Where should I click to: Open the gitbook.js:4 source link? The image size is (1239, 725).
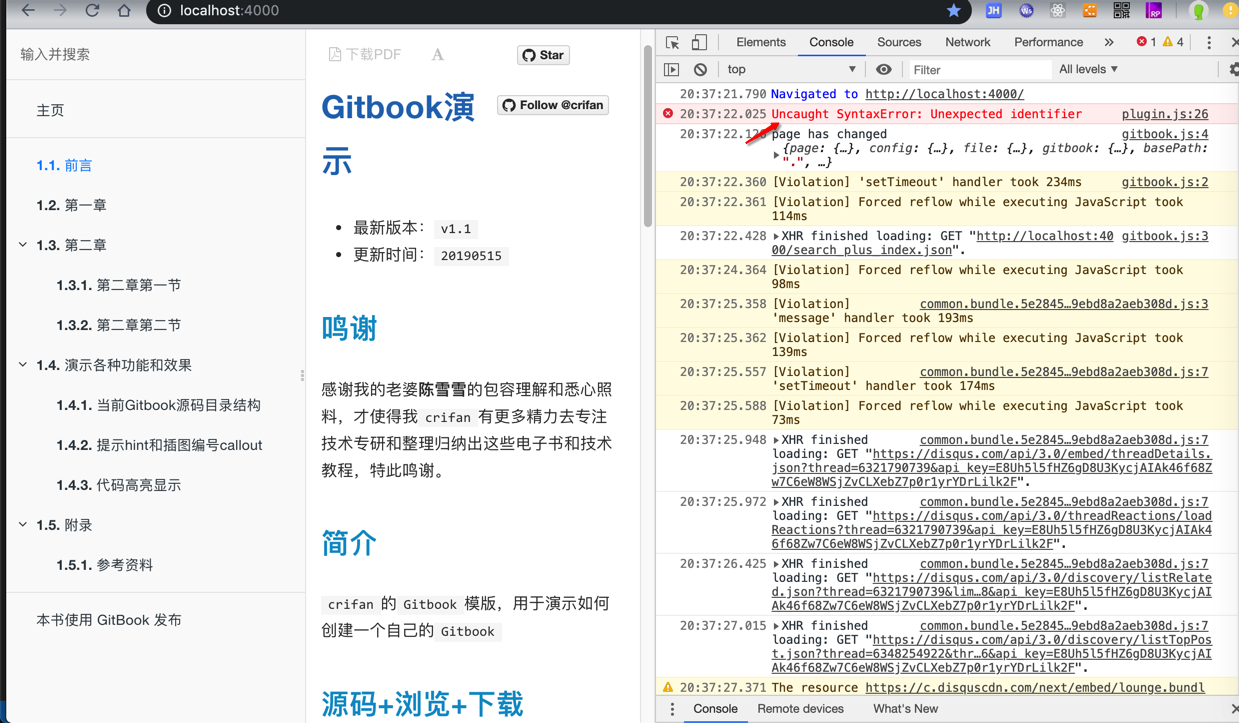[1164, 134]
